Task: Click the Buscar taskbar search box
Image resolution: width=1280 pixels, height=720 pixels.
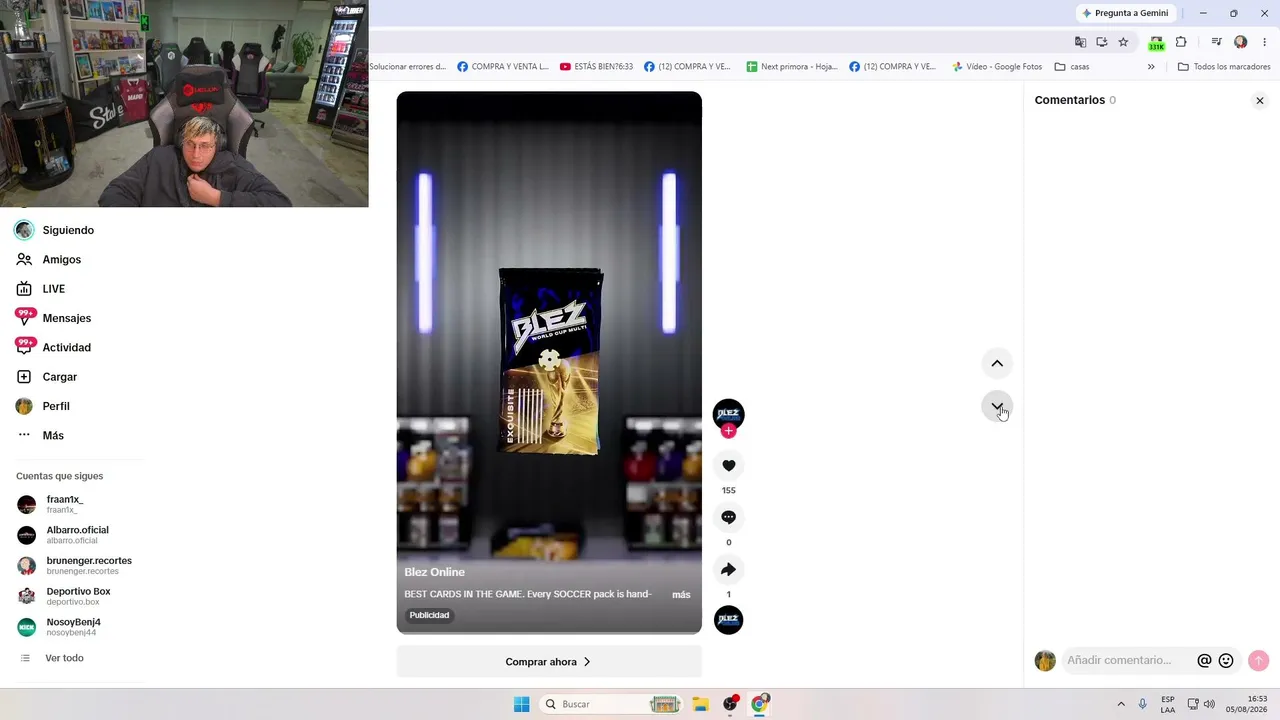Action: [612, 704]
